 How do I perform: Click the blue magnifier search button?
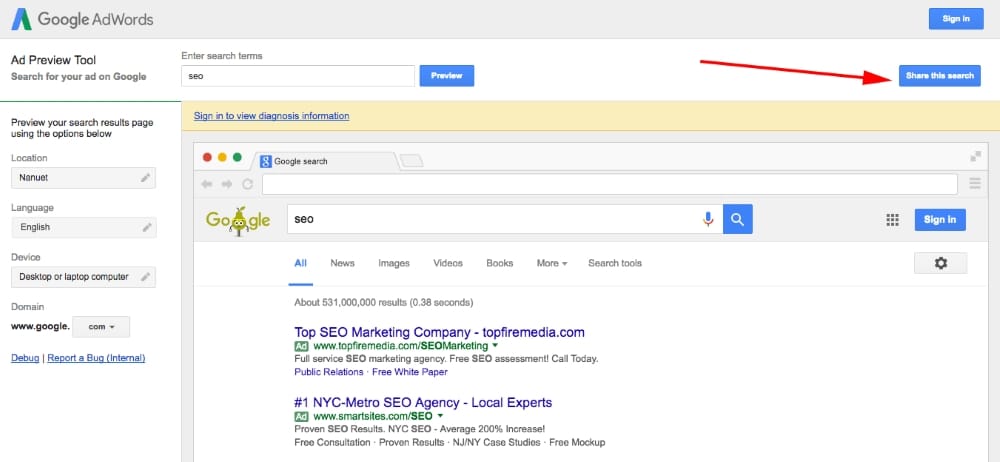(x=738, y=219)
